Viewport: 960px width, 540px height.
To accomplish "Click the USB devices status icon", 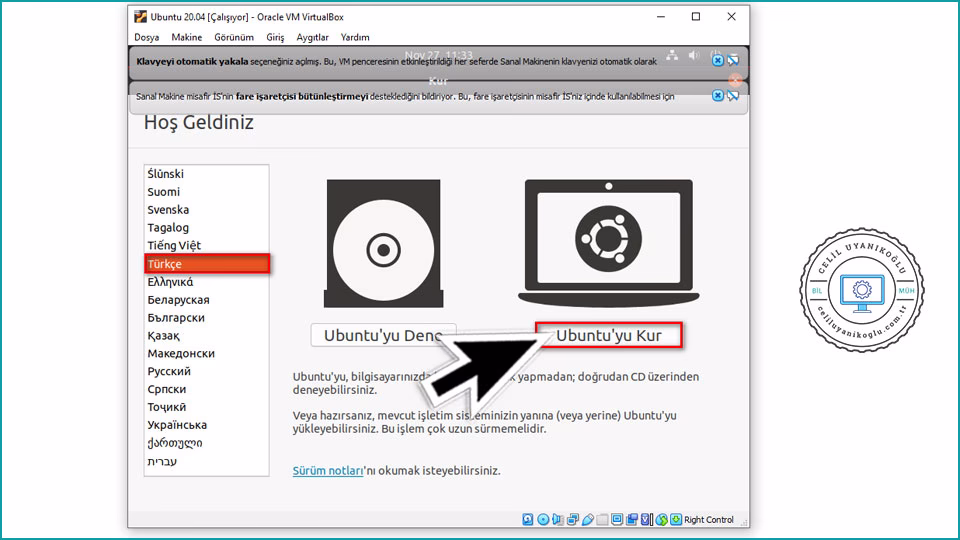I will click(x=588, y=519).
